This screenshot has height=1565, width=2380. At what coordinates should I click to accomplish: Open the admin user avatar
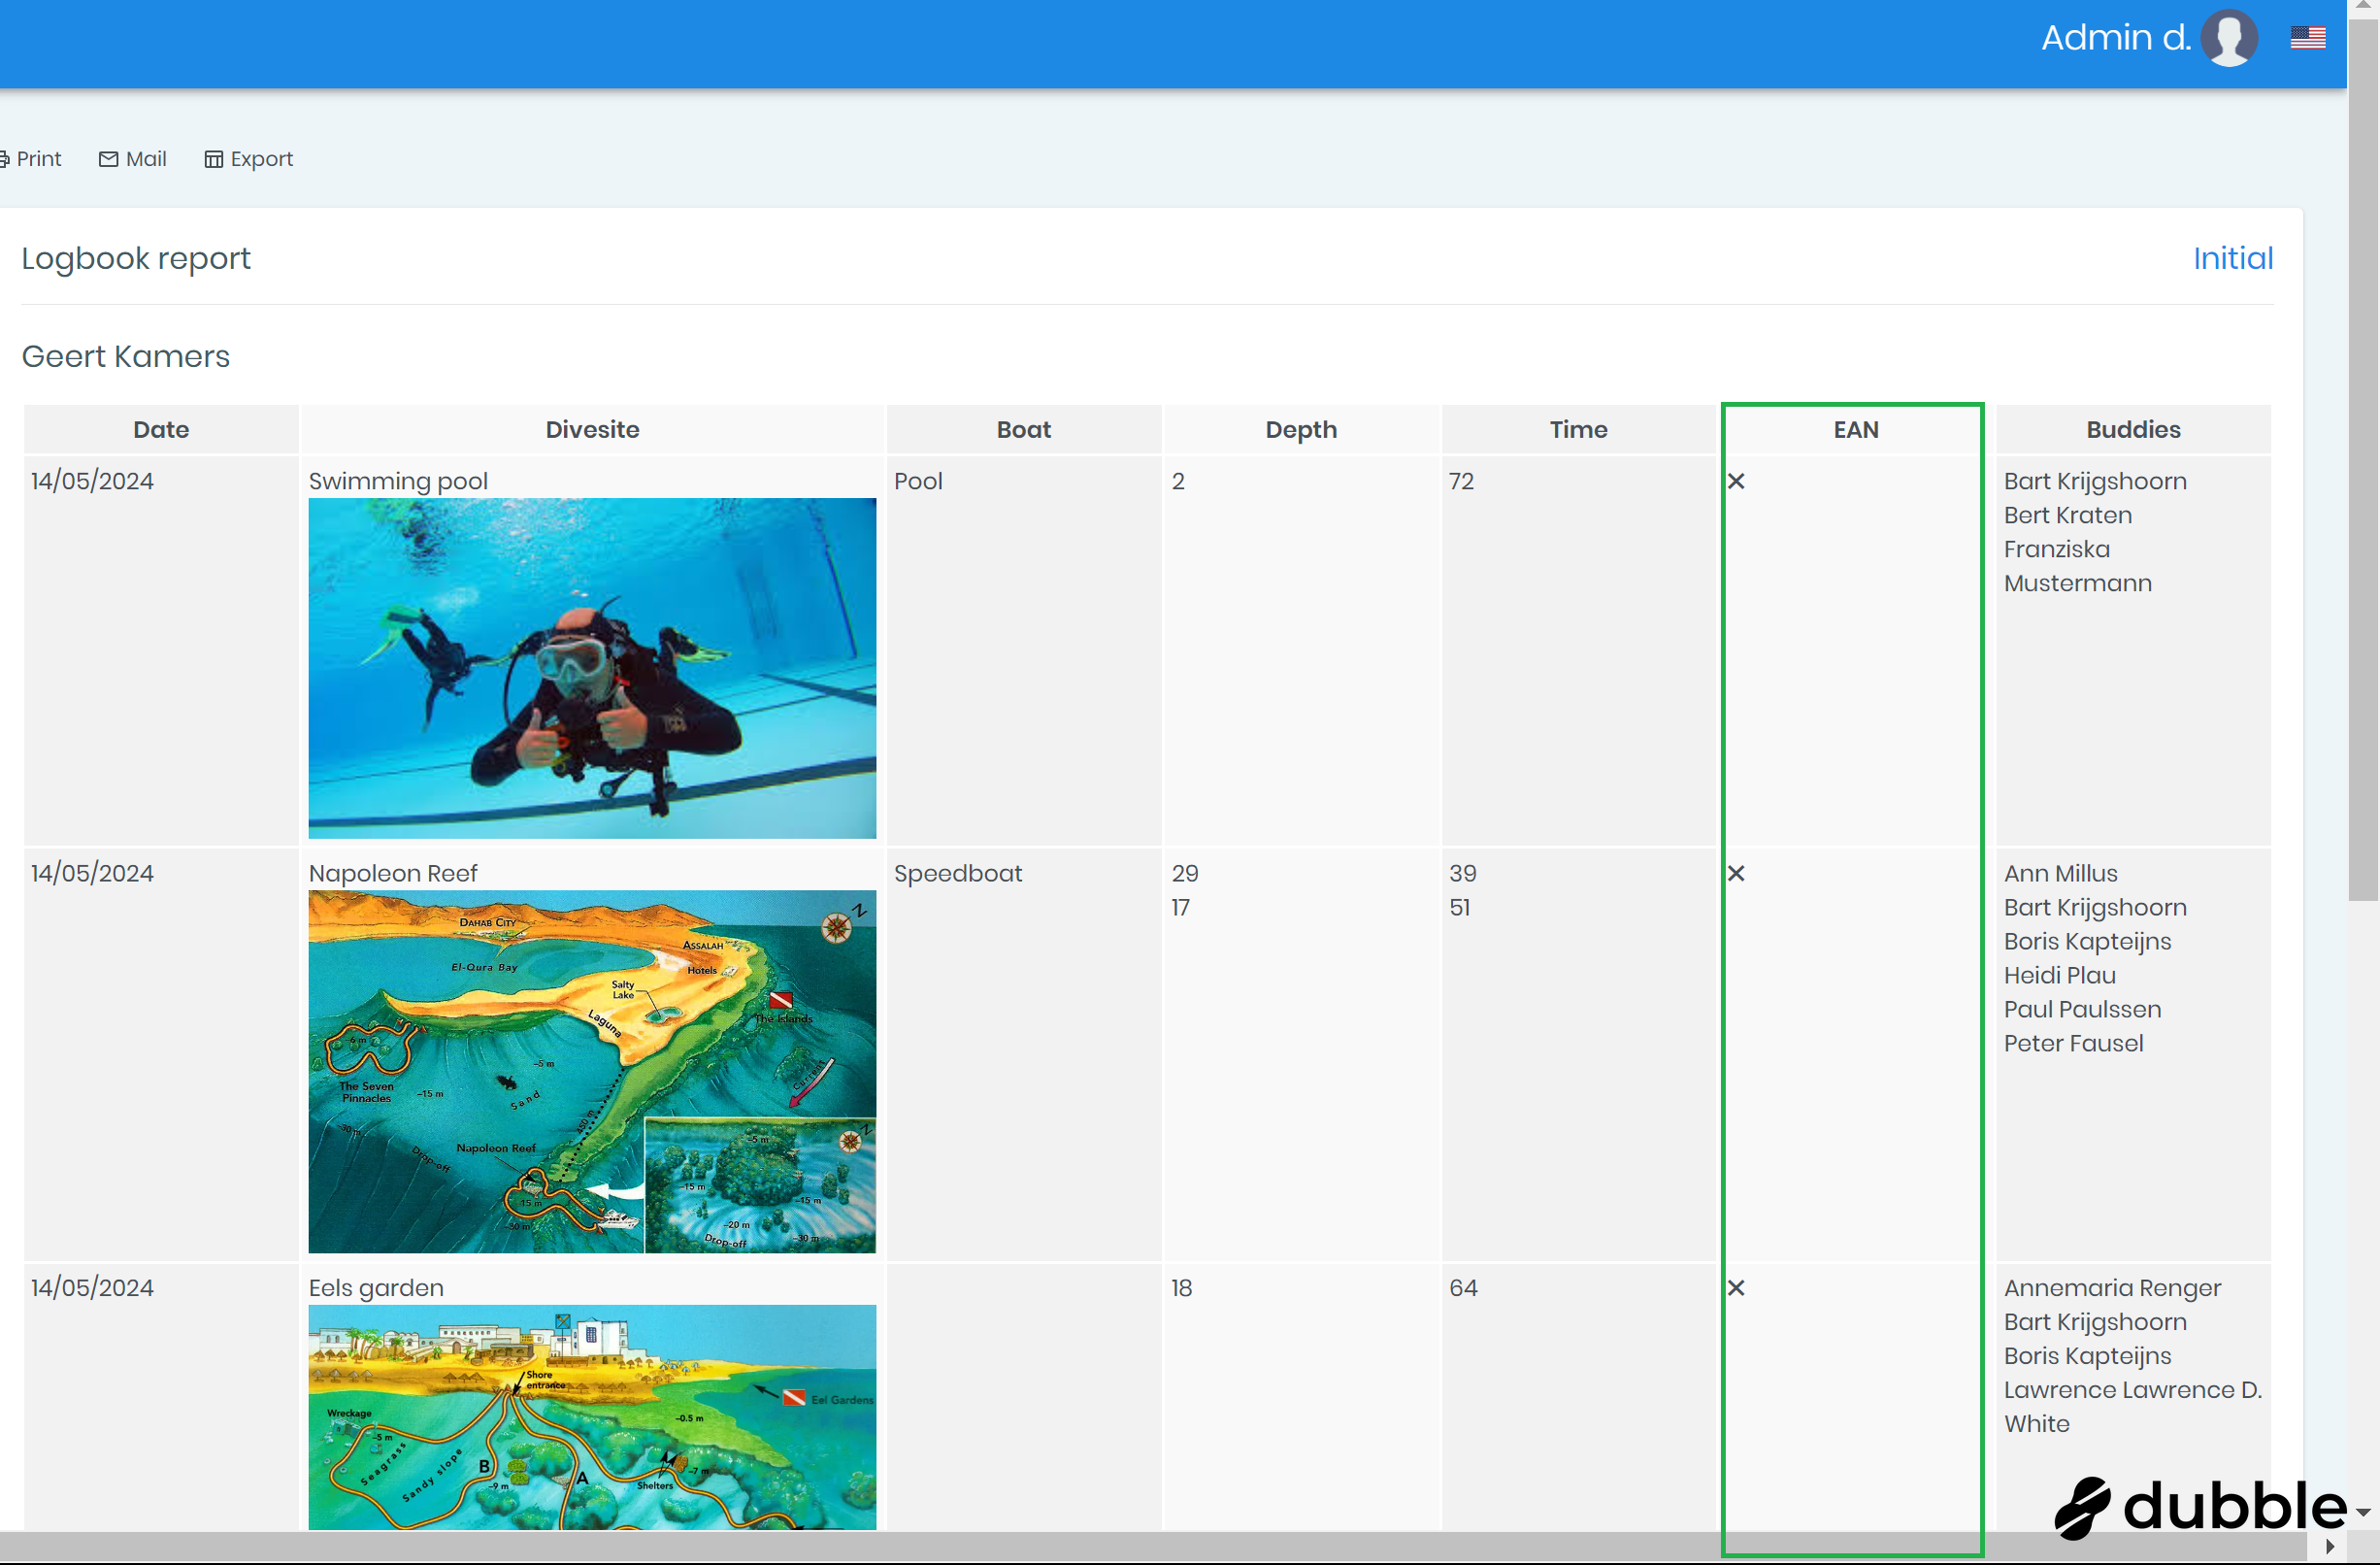point(2229,38)
